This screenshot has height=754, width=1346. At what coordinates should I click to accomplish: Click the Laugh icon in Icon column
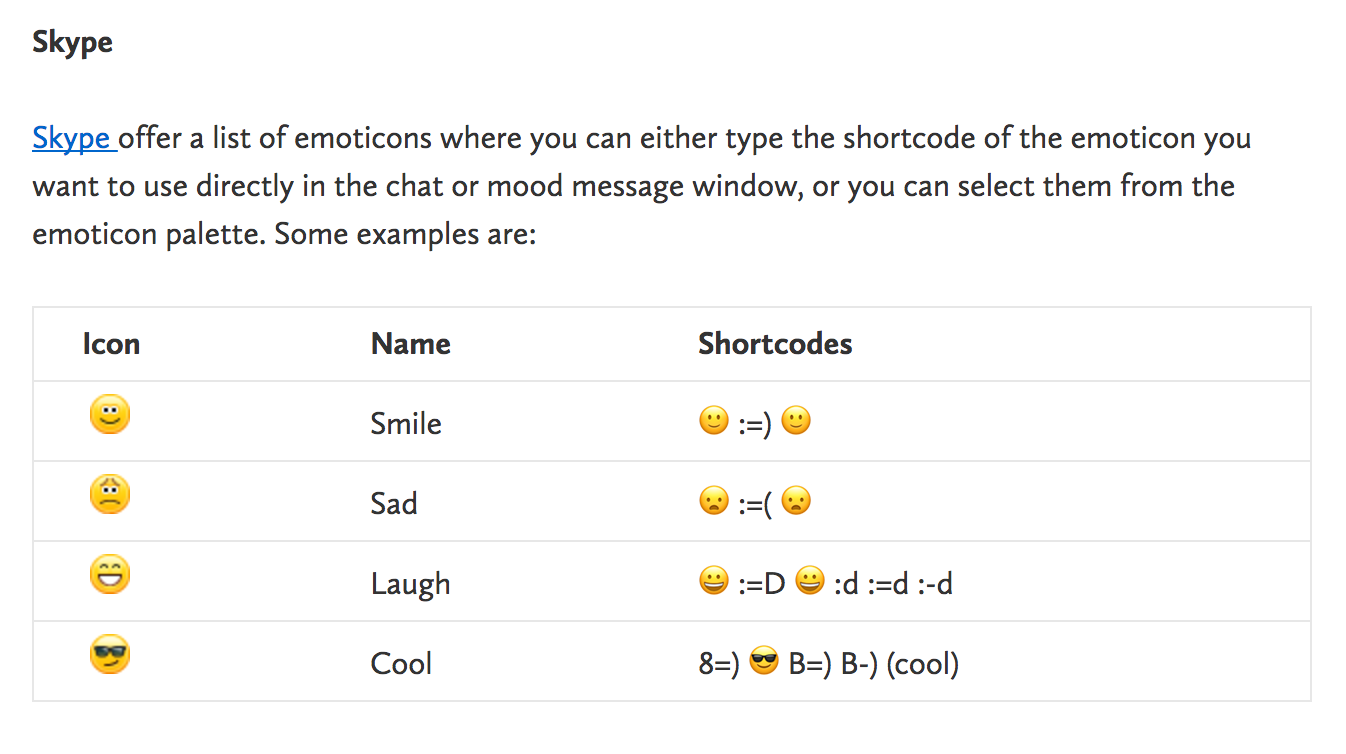[x=110, y=574]
